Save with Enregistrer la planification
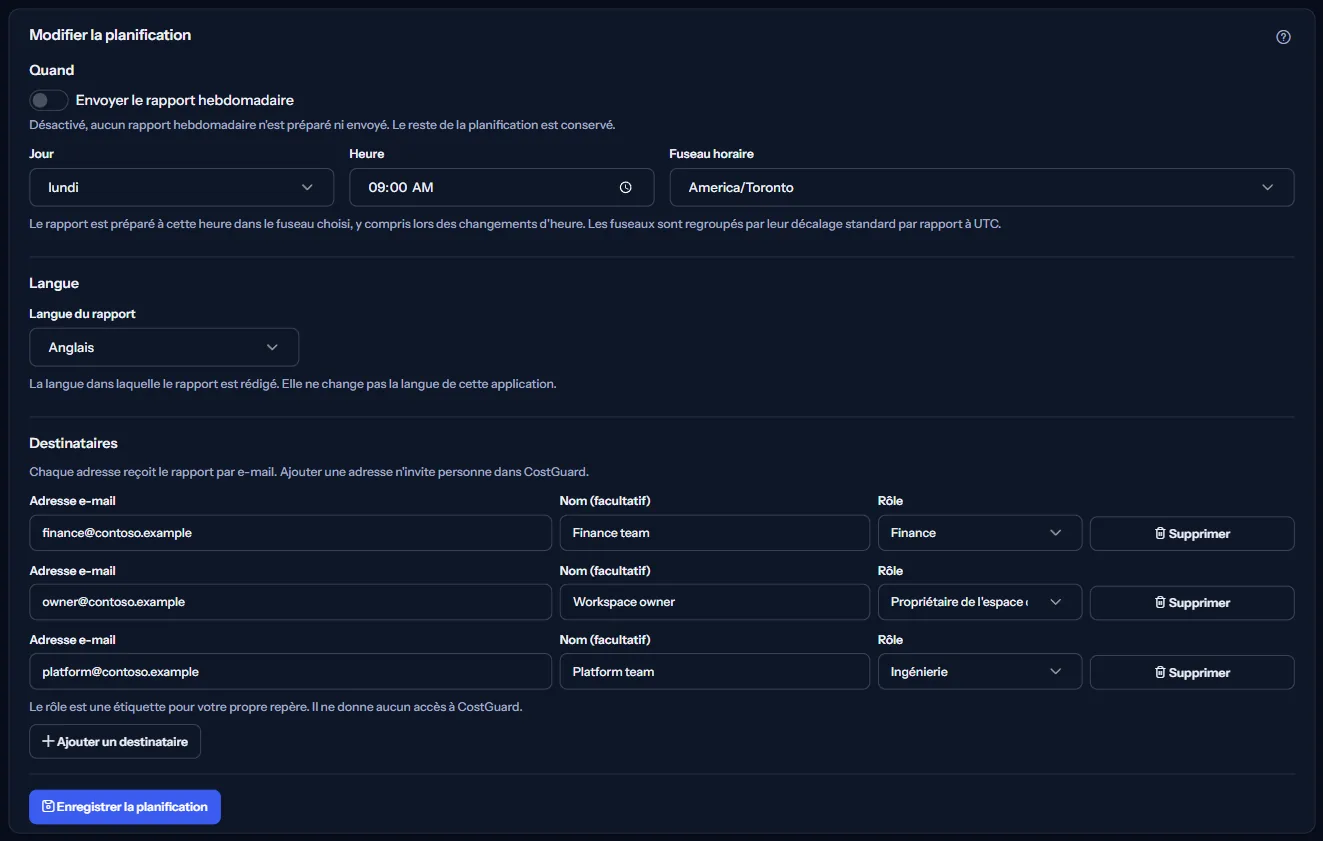 point(125,807)
